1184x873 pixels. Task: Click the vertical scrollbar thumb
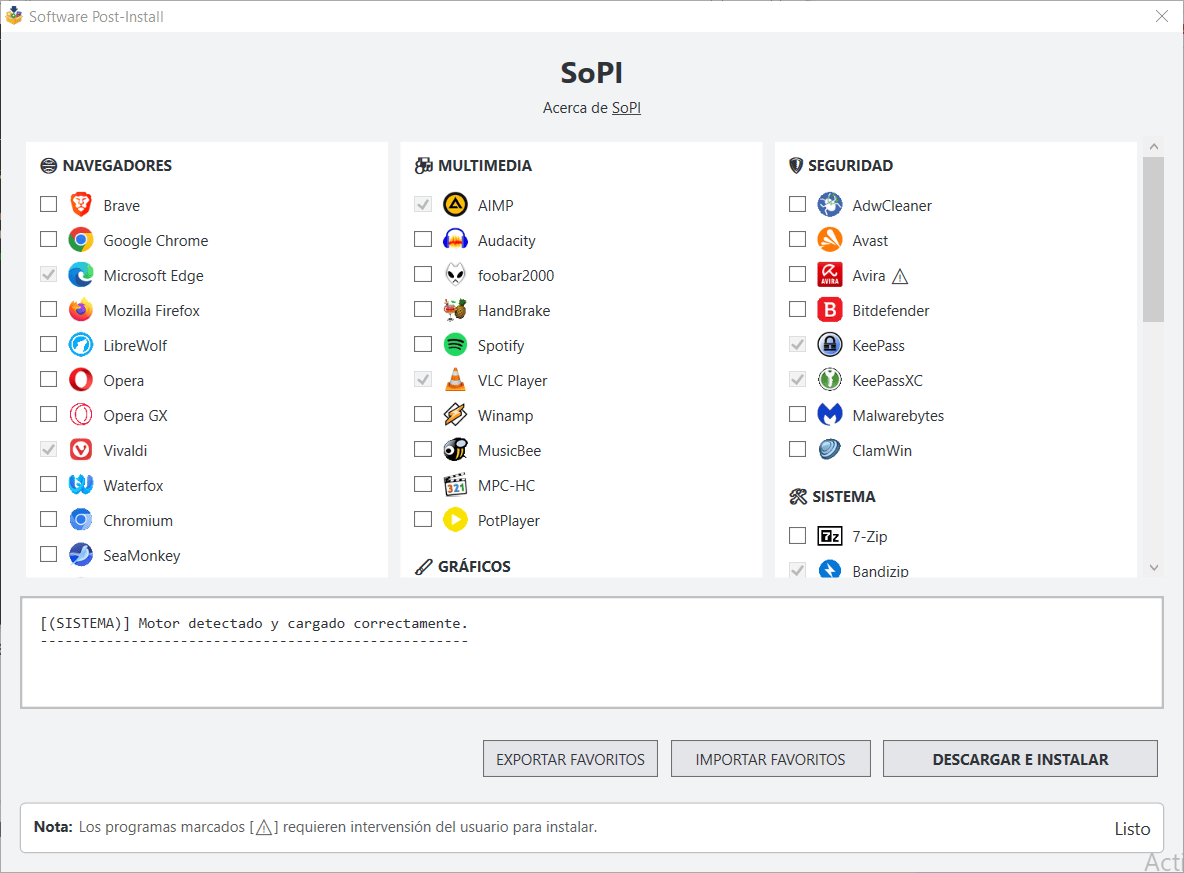pyautogui.click(x=1153, y=240)
